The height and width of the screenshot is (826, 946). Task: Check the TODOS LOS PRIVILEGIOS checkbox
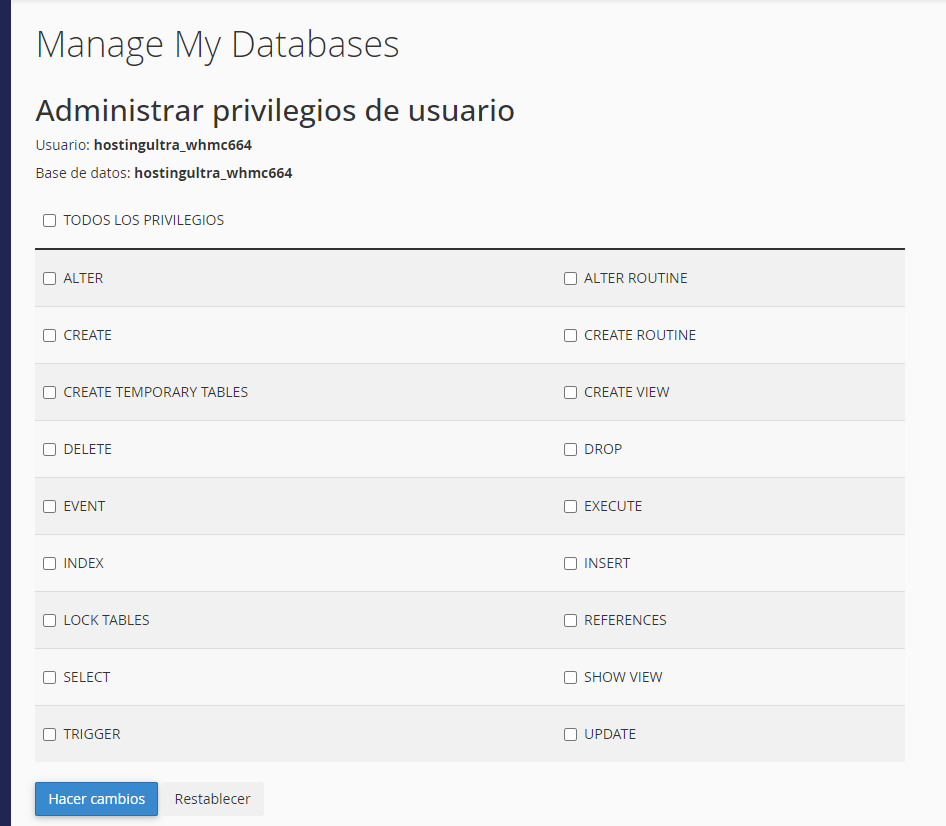coord(49,220)
